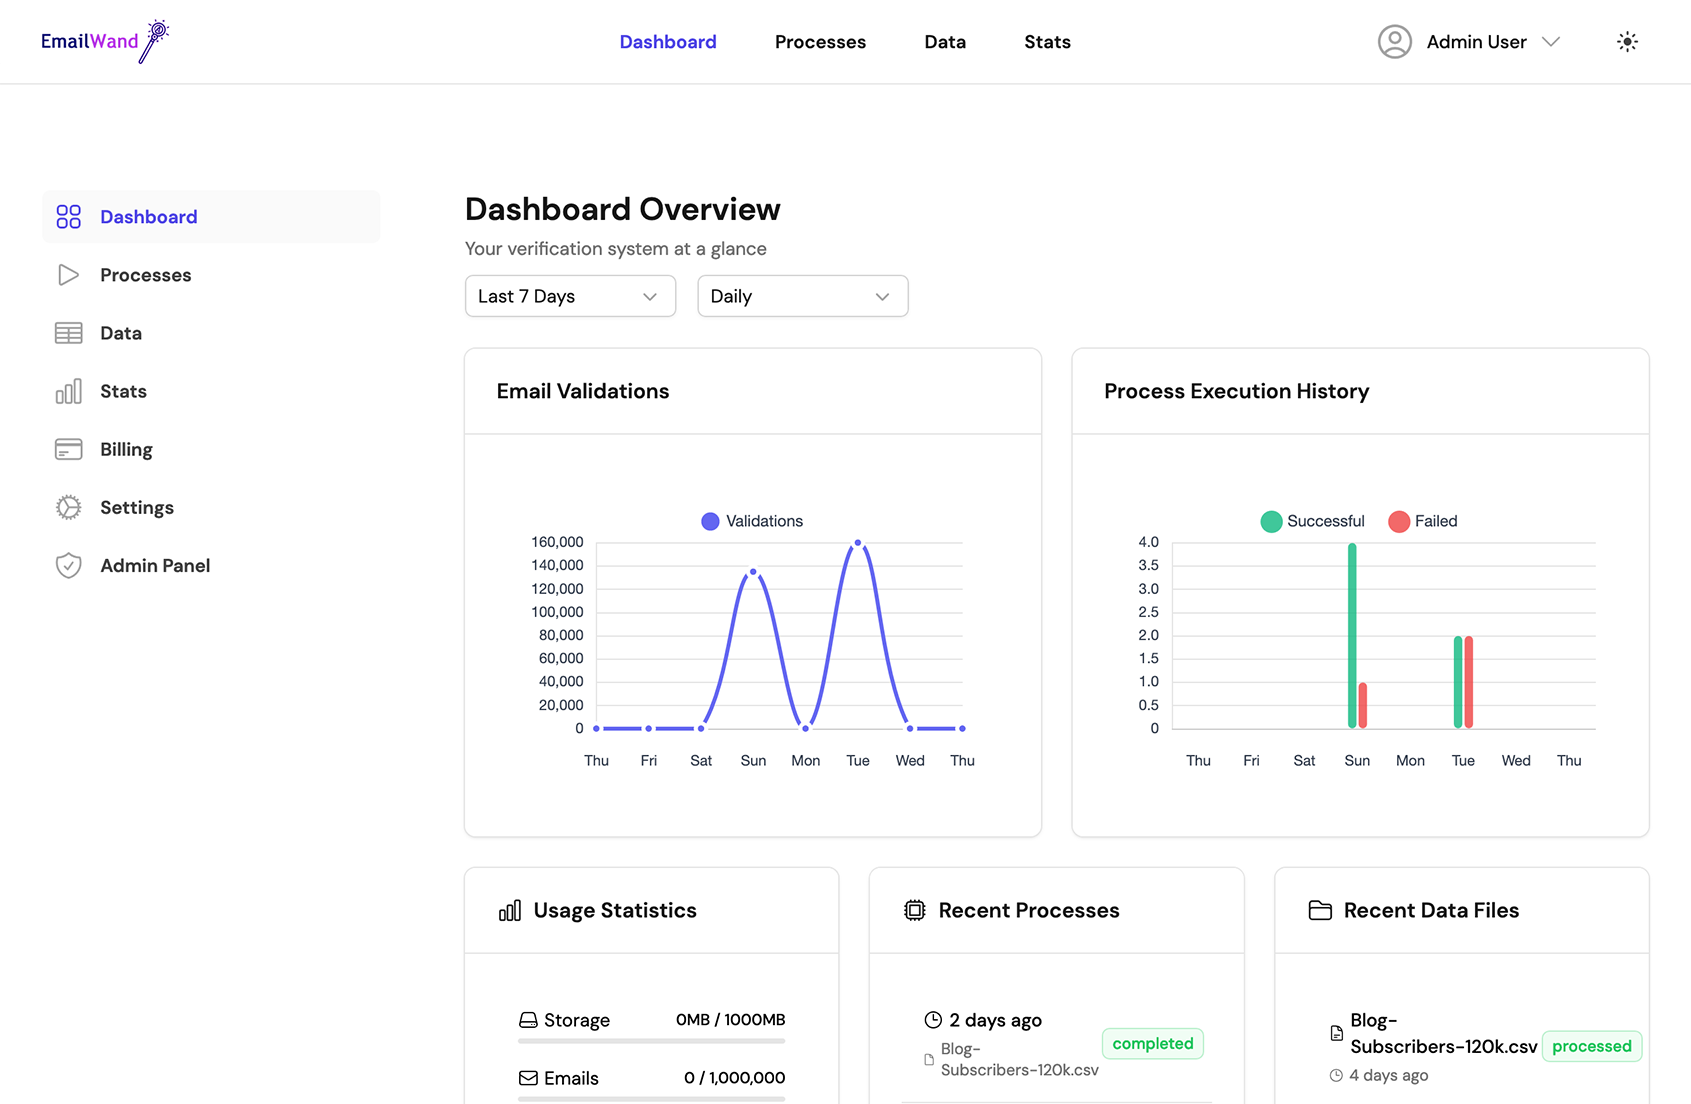Click the EmailWand logo
This screenshot has height=1104, width=1691.
(104, 41)
